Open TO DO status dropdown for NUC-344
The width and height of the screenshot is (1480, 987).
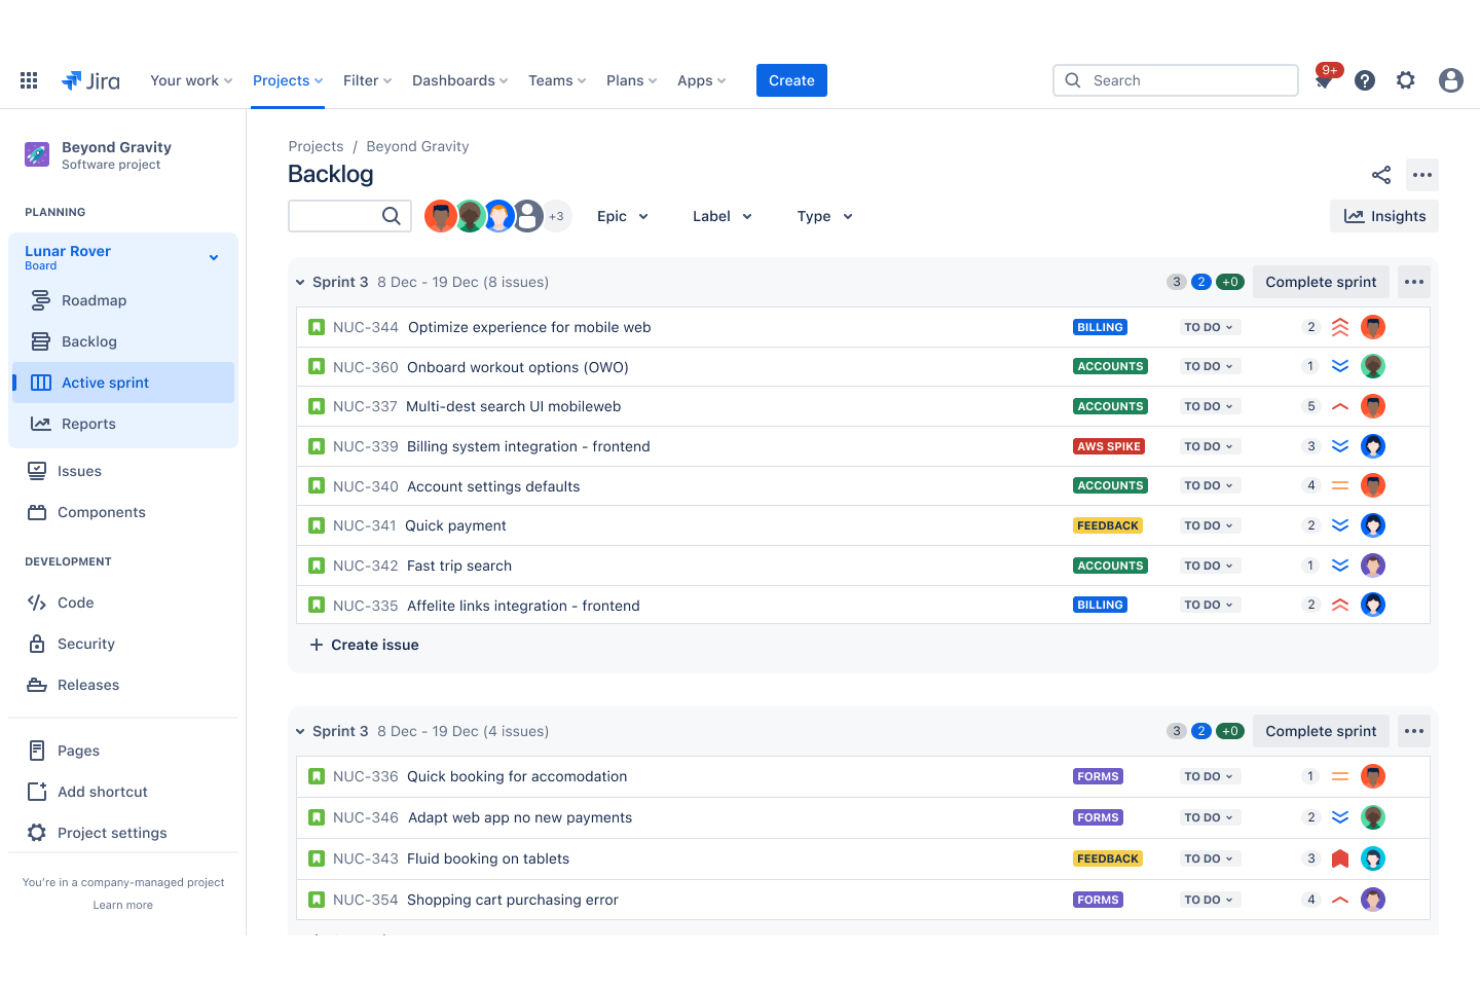pyautogui.click(x=1209, y=327)
